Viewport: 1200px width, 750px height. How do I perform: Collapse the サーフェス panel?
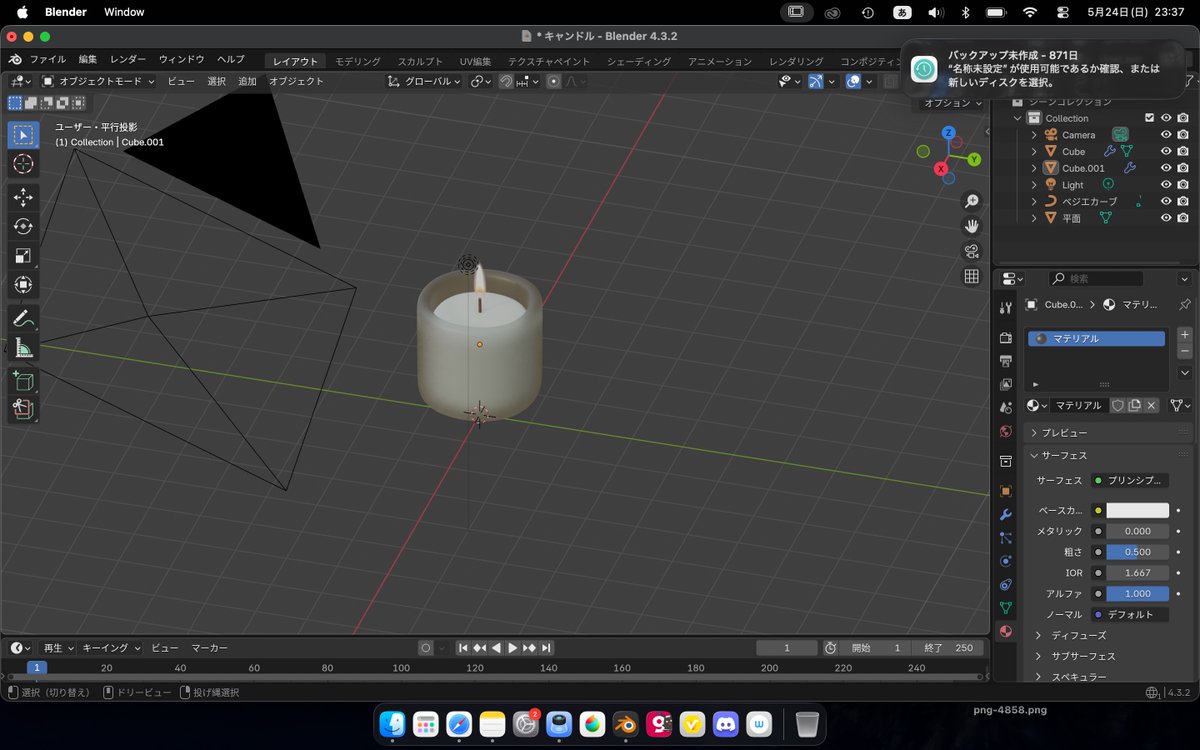click(1107, 455)
